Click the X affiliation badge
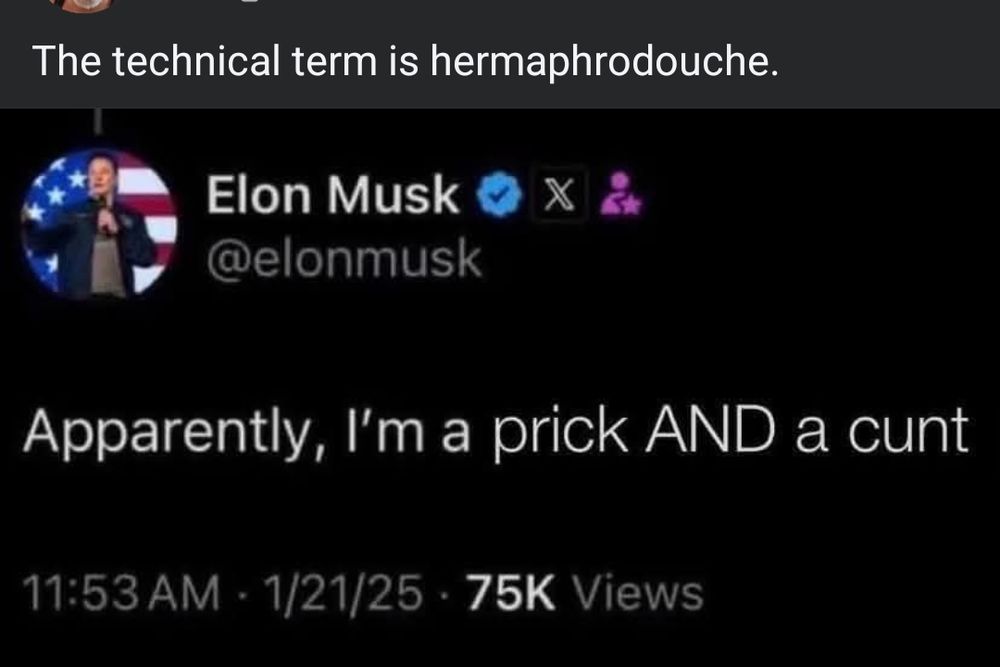 click(x=554, y=196)
